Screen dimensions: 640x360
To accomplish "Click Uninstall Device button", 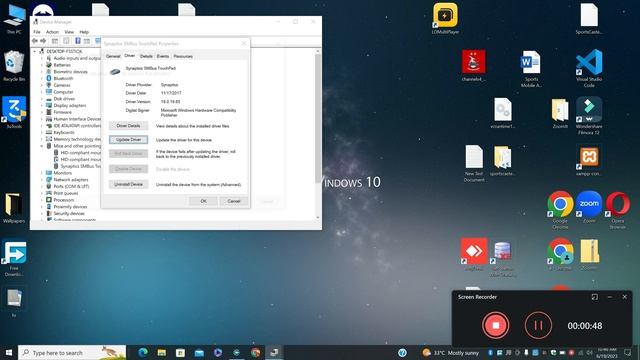I will click(128, 184).
